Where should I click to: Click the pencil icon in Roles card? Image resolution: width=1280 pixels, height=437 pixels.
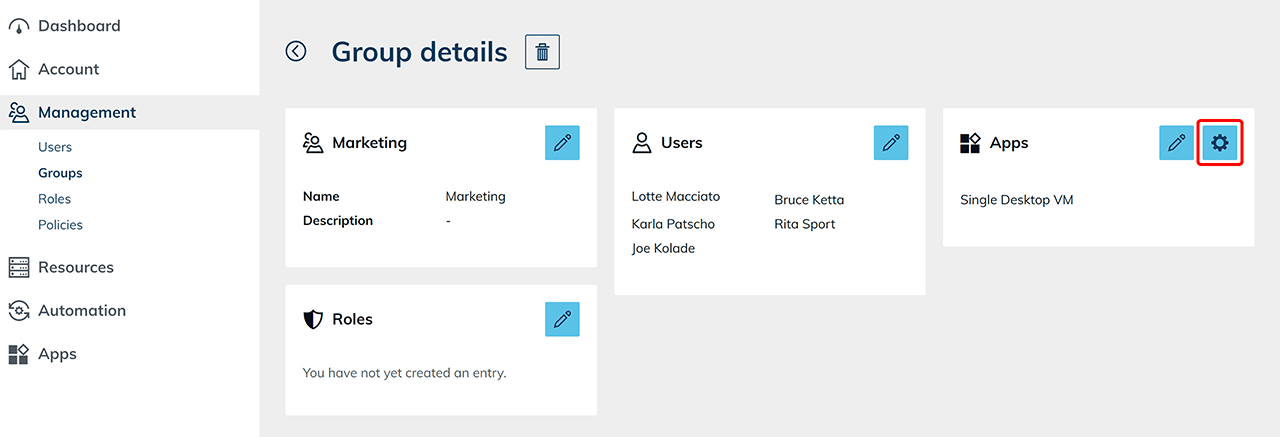(x=562, y=319)
